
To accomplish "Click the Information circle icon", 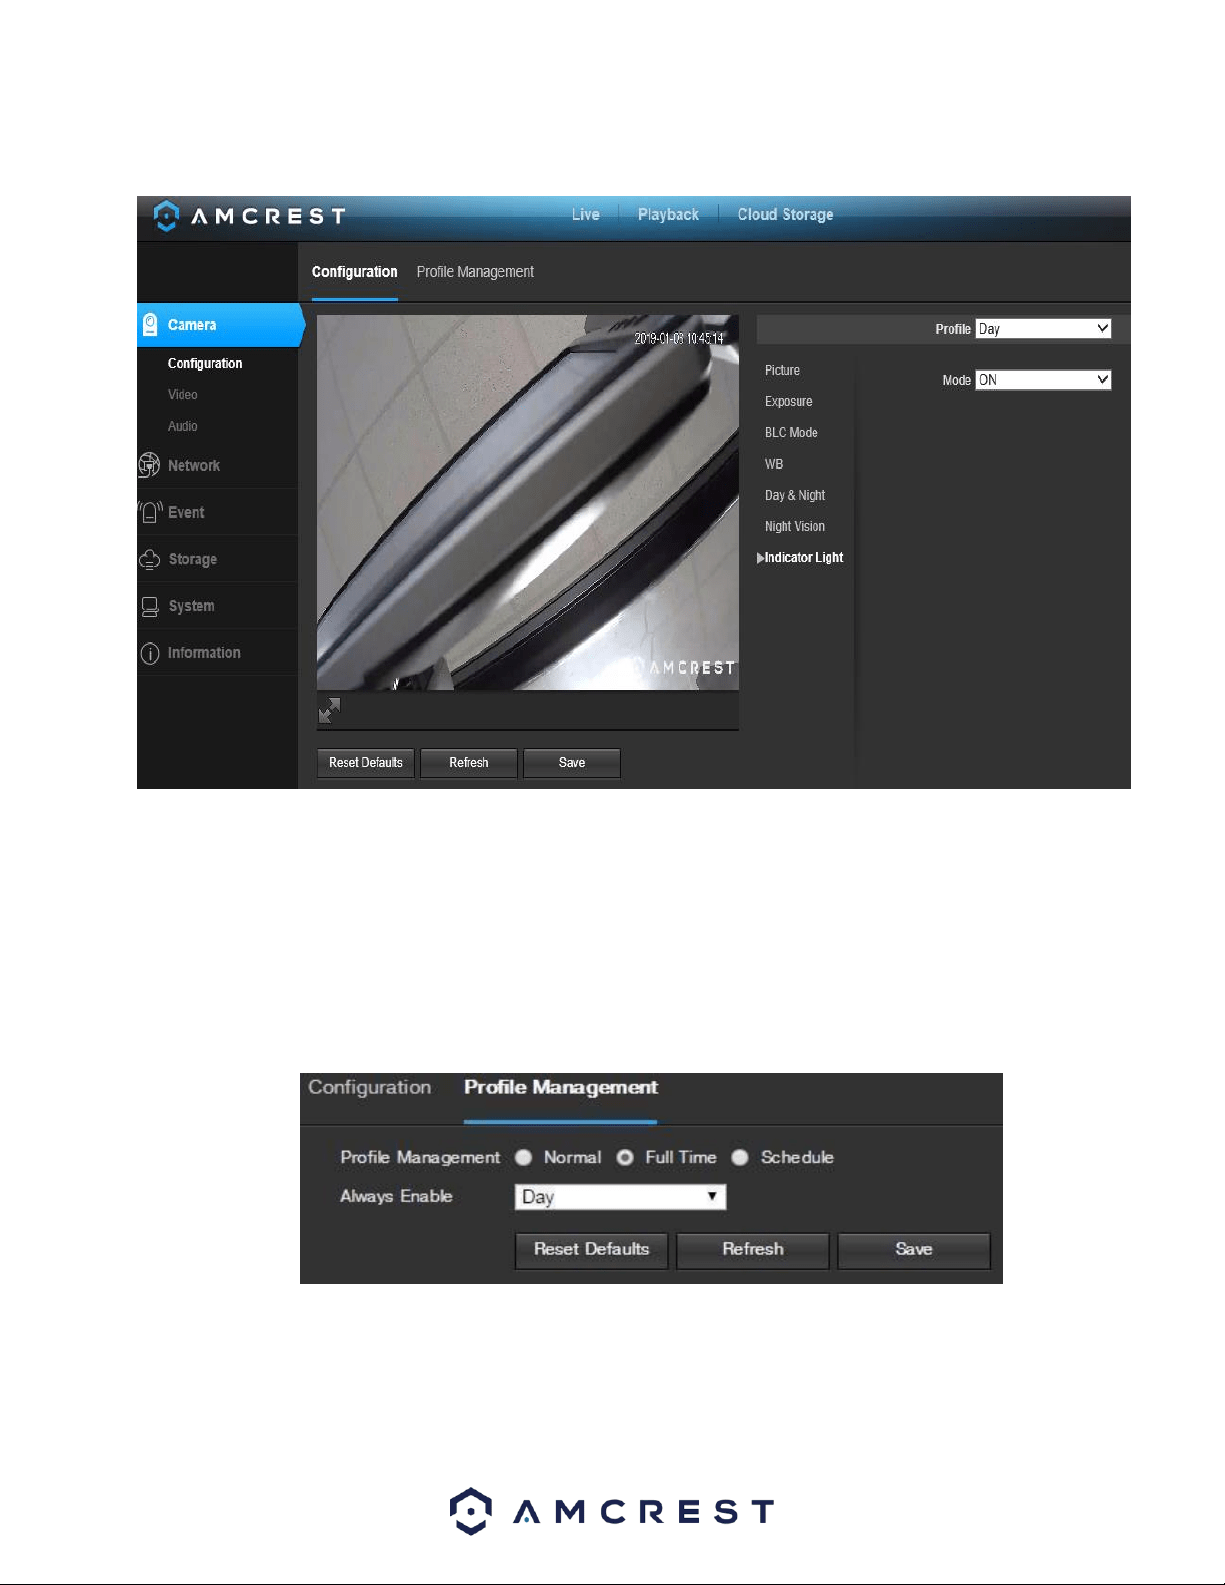I will pos(150,653).
